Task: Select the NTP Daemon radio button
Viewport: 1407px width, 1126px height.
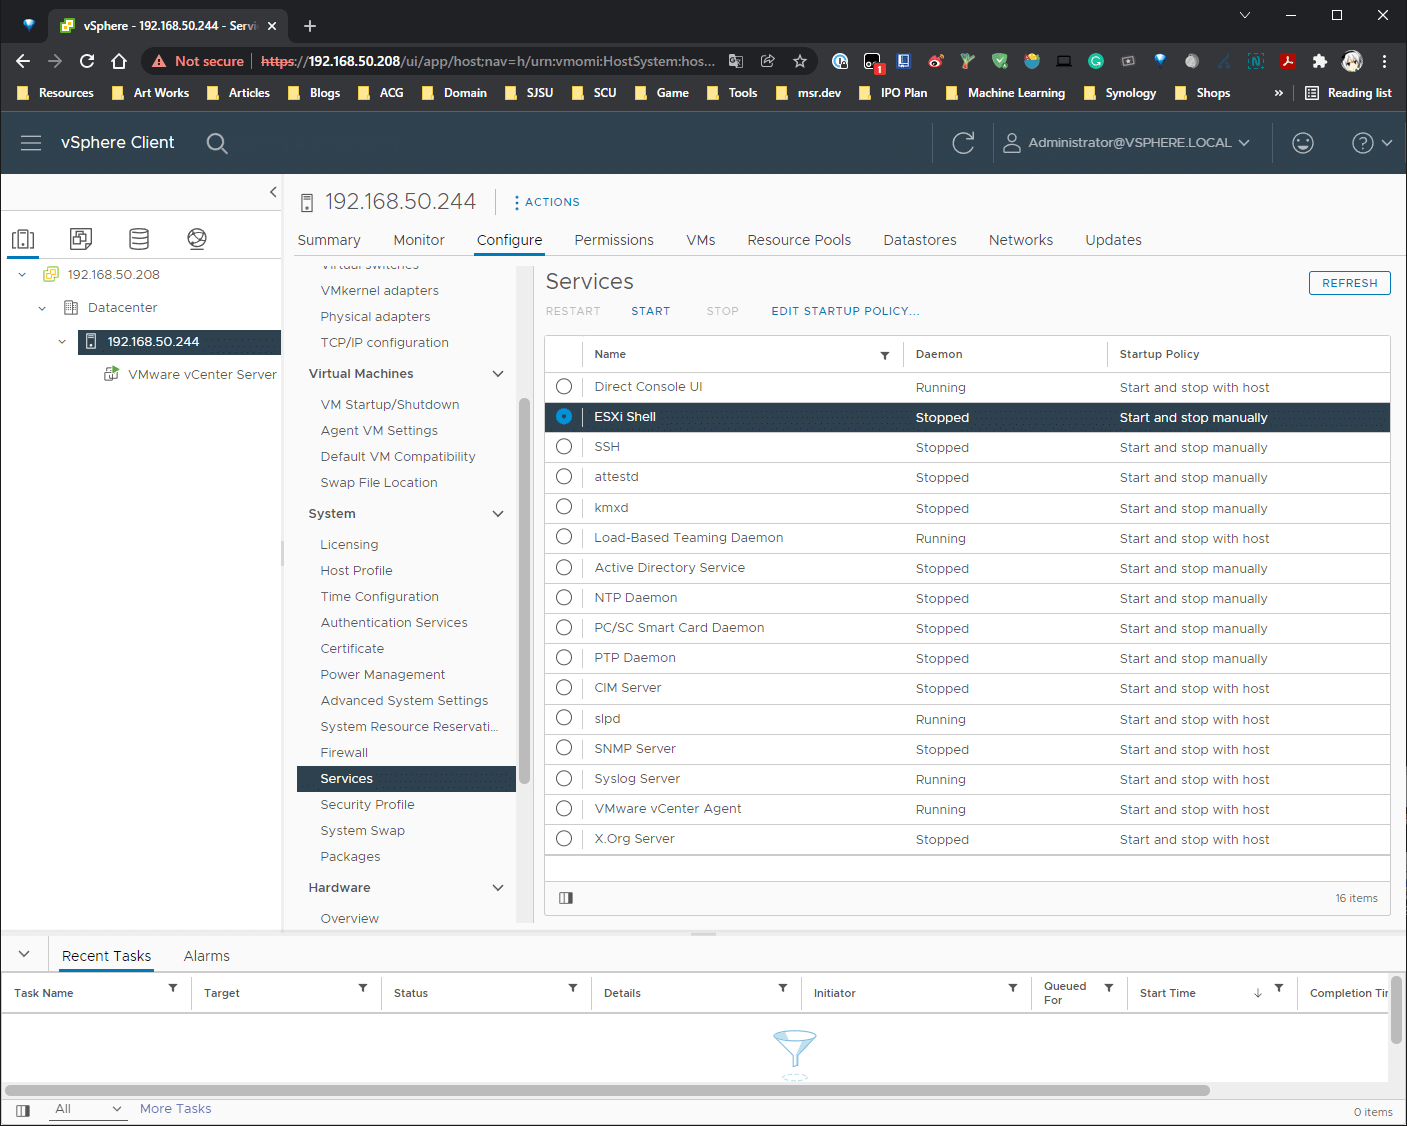Action: (564, 598)
